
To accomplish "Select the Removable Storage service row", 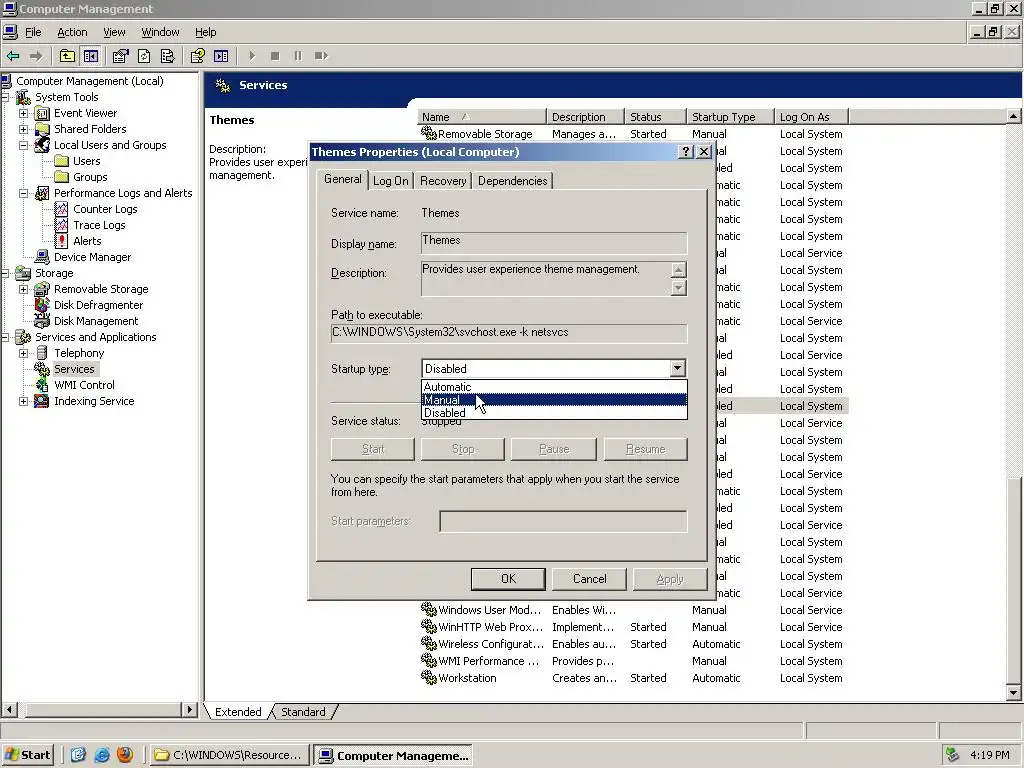I will pos(634,134).
